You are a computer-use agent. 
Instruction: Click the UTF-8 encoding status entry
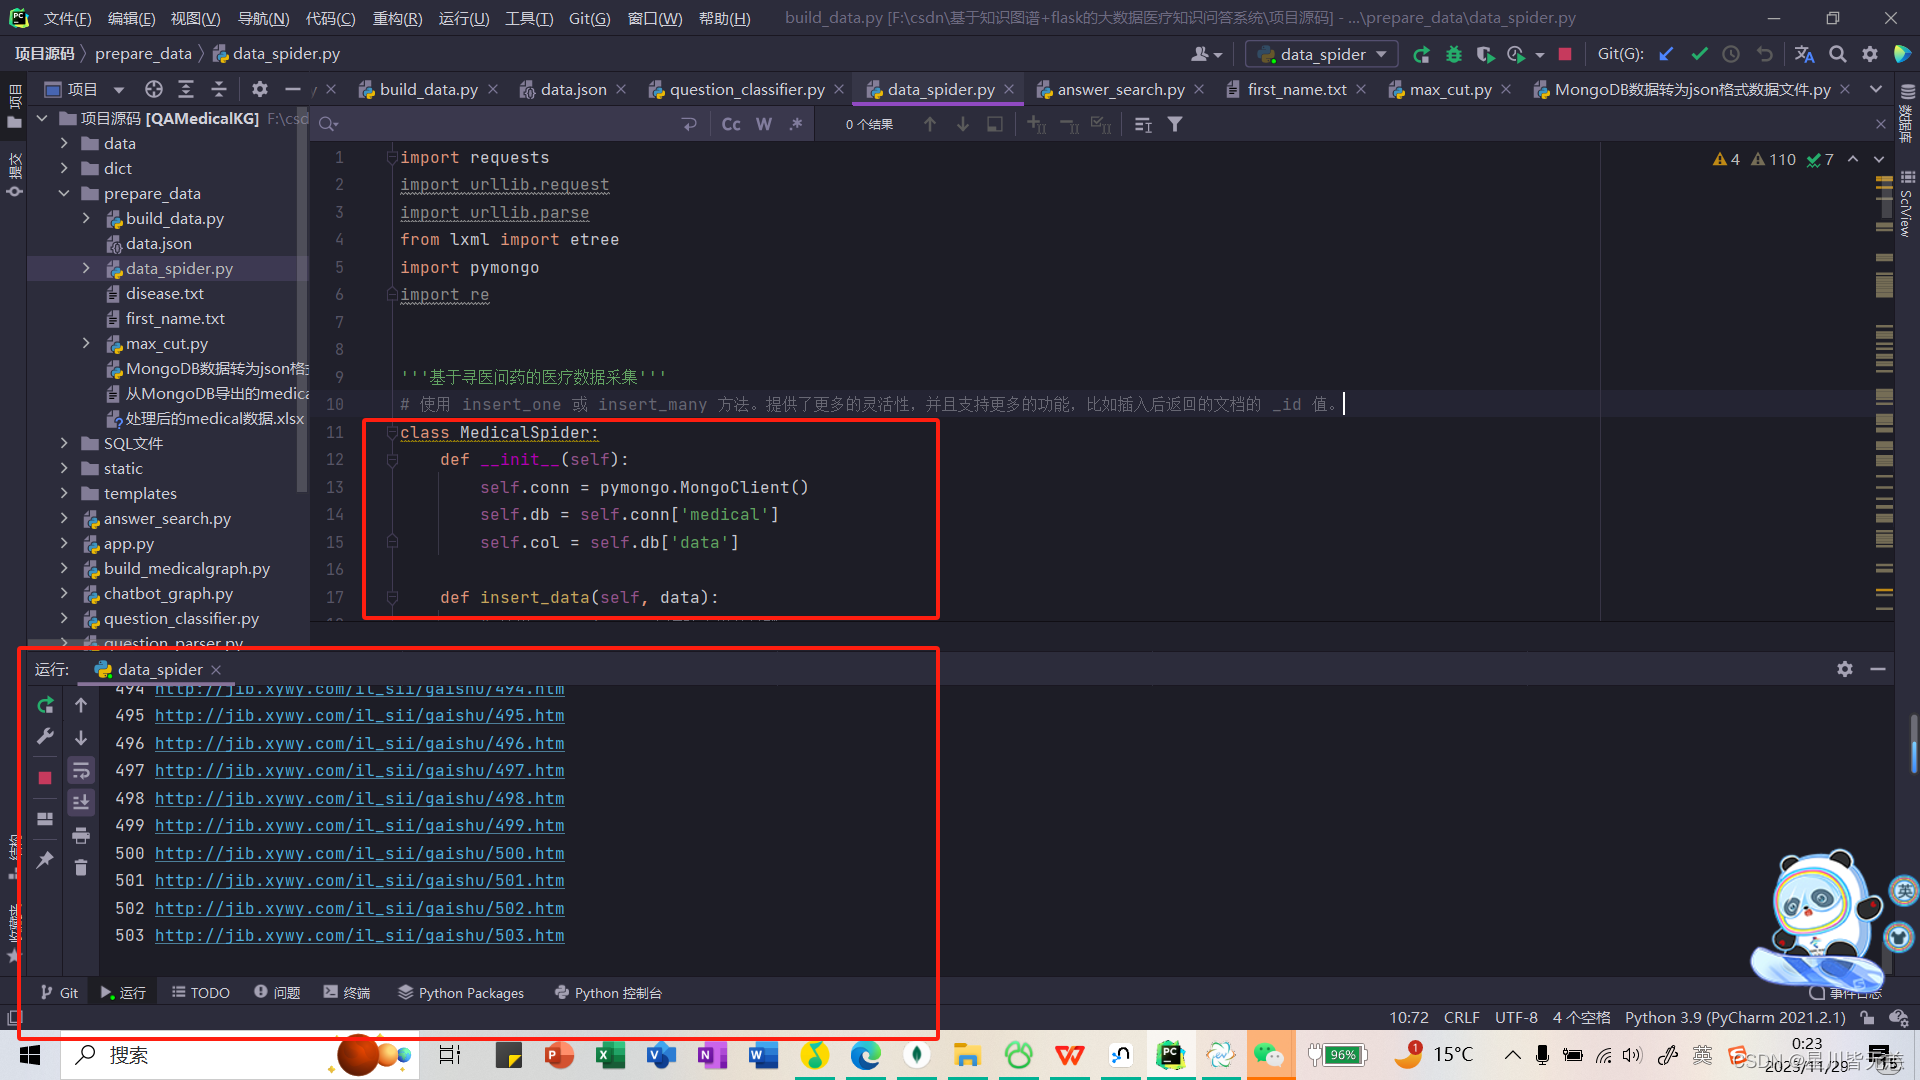point(1516,1017)
